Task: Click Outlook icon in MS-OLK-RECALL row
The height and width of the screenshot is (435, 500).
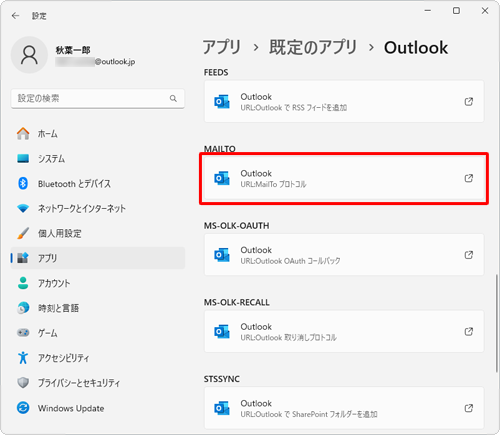Action: point(222,331)
